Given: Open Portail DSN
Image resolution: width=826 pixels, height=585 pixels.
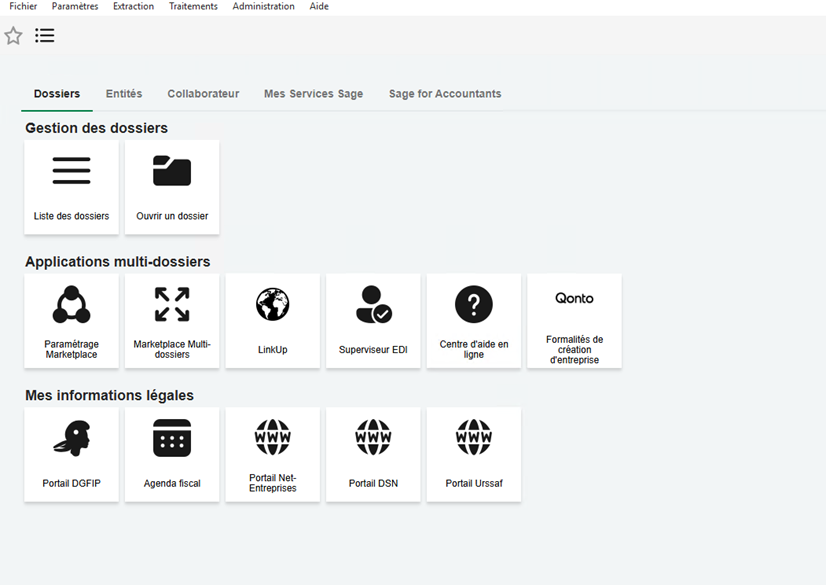Looking at the screenshot, I should (x=373, y=454).
